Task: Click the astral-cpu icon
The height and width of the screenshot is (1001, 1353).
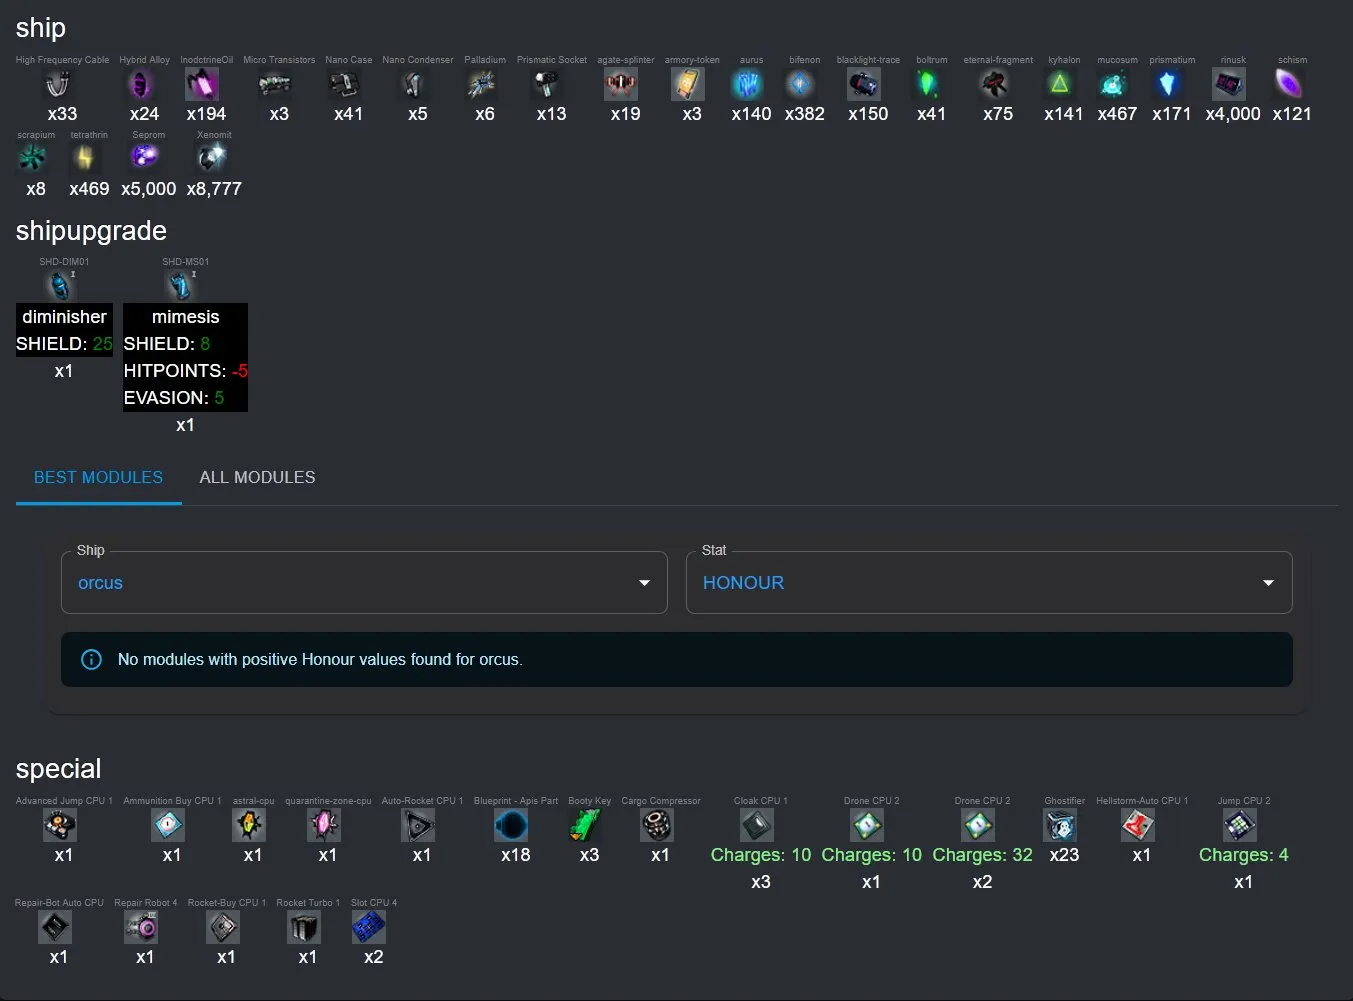Action: (x=250, y=826)
